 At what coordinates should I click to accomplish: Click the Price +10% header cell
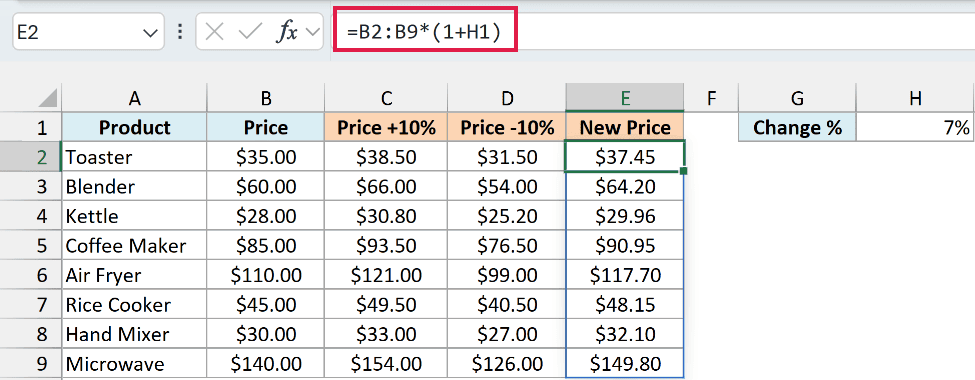pos(386,127)
